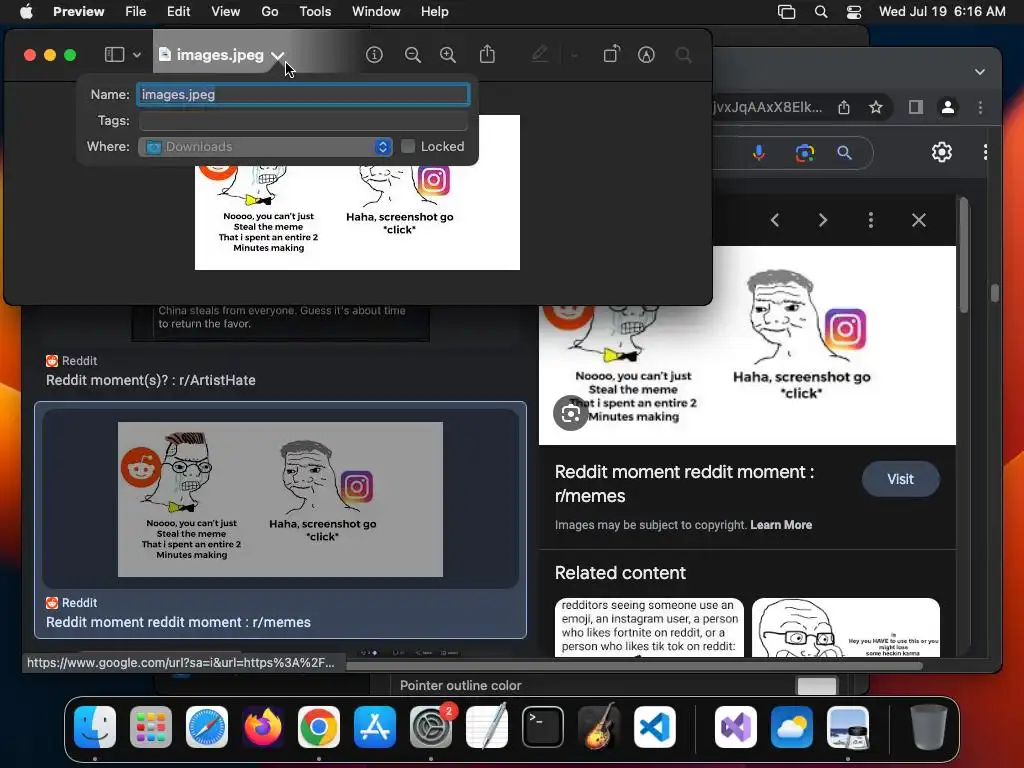Open the Go menu
This screenshot has width=1024, height=768.
[270, 12]
